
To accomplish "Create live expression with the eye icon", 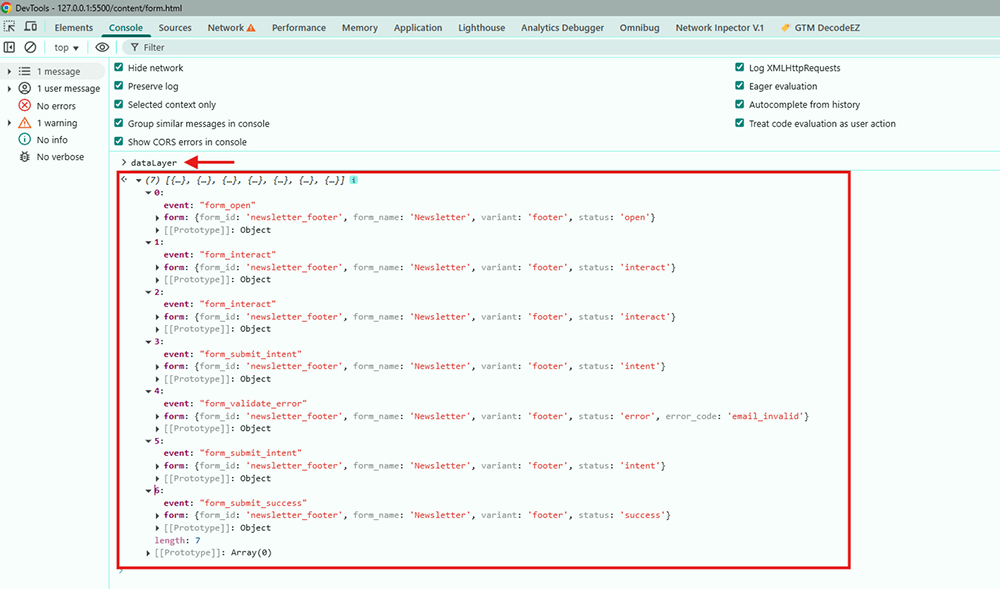I will pos(102,47).
